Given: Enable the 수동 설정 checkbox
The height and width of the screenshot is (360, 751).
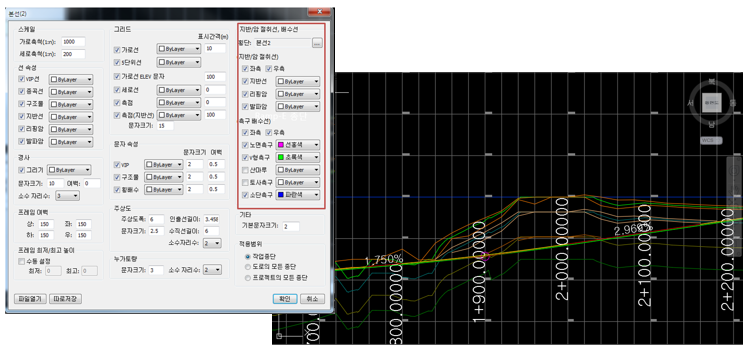Looking at the screenshot, I should pos(21,261).
